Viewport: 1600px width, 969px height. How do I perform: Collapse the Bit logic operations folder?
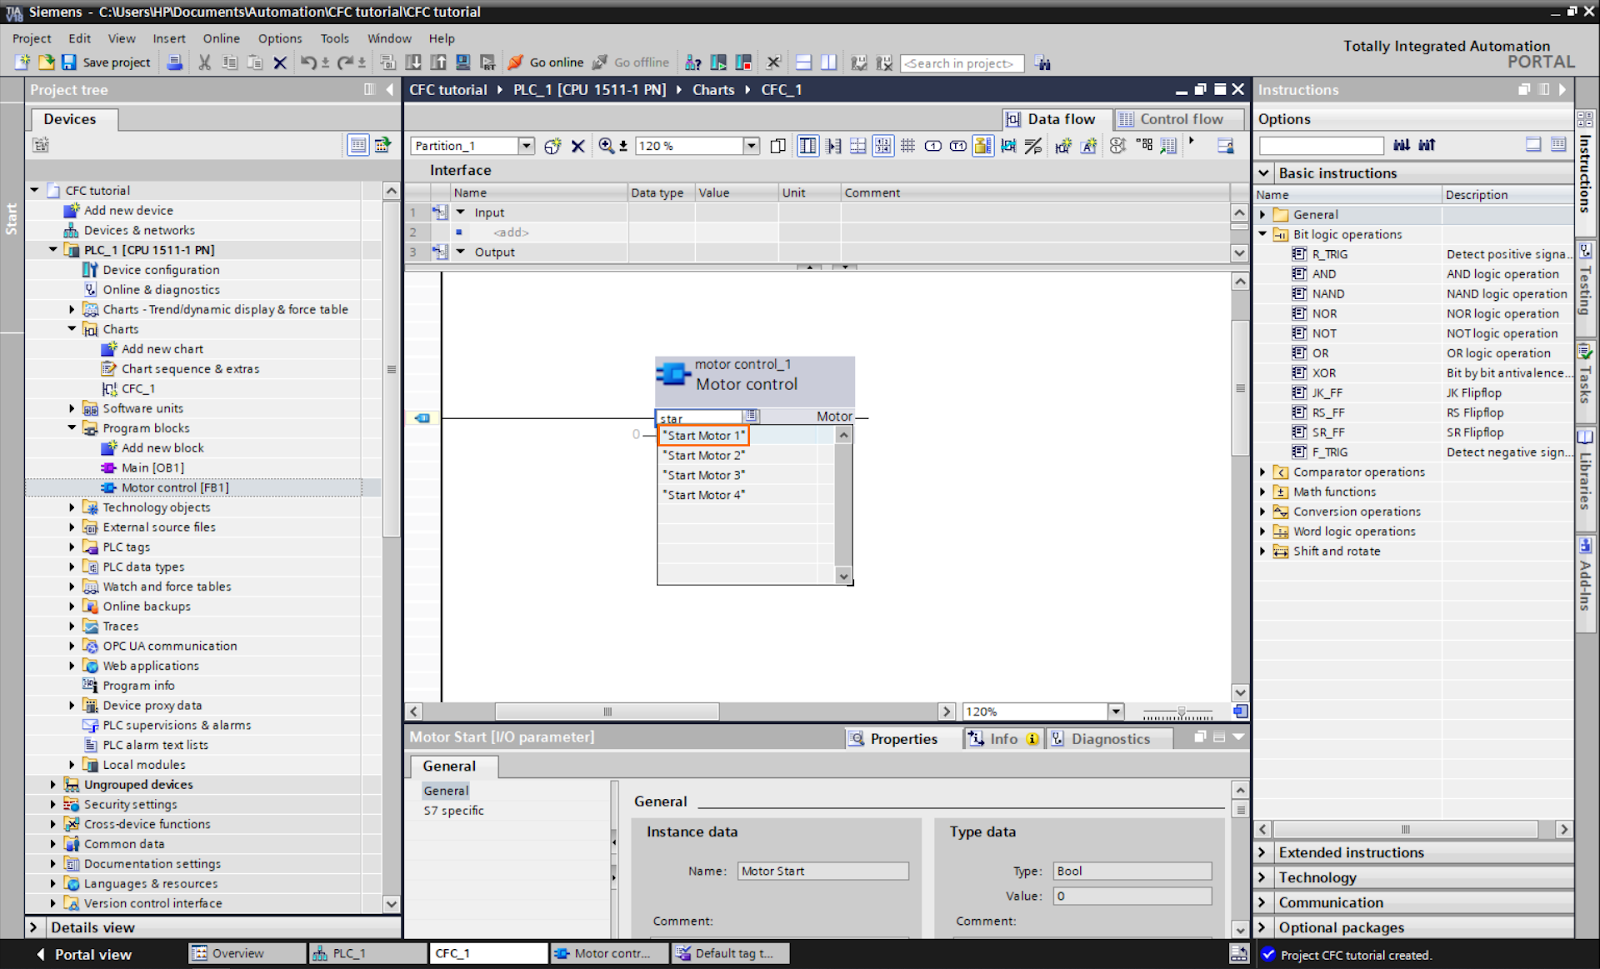pyautogui.click(x=1263, y=234)
